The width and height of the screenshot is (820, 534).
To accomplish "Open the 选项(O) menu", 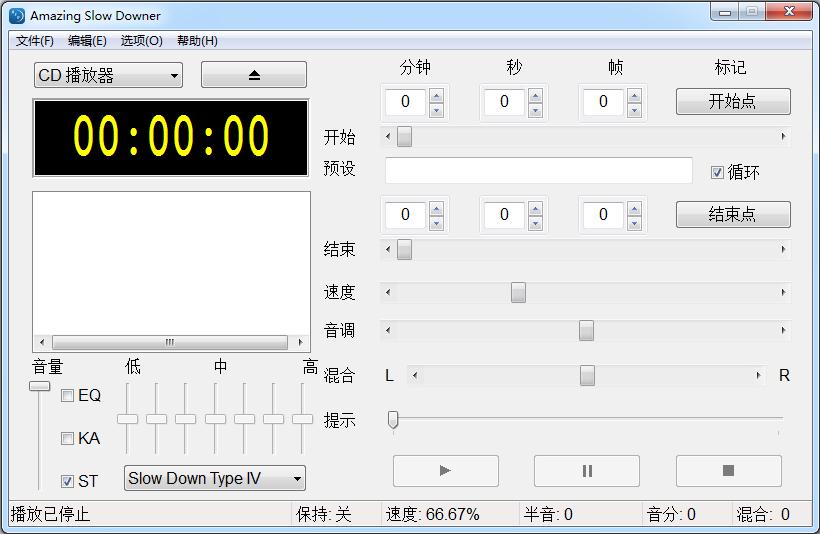I will tap(141, 41).
